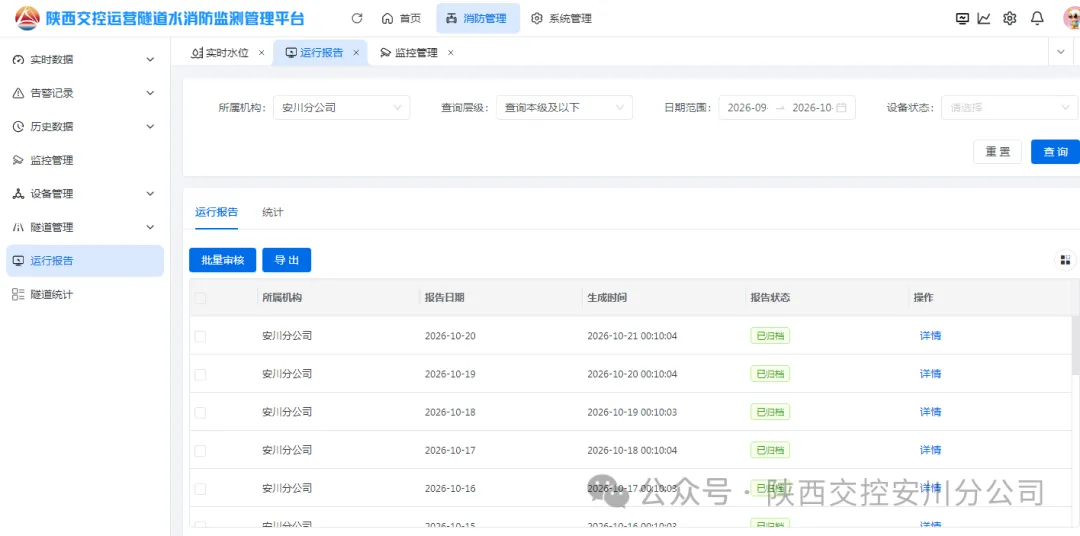Click the blue 查询 button
This screenshot has width=1080, height=536.
click(x=1055, y=152)
